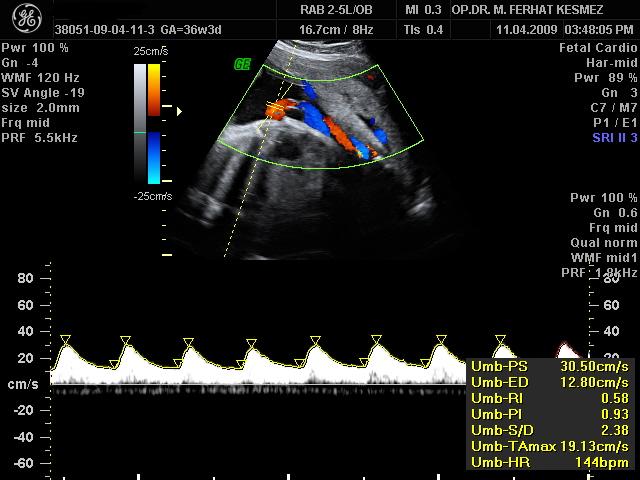The height and width of the screenshot is (480, 640).
Task: Select the Umb-PS measurement row
Action: point(549,366)
